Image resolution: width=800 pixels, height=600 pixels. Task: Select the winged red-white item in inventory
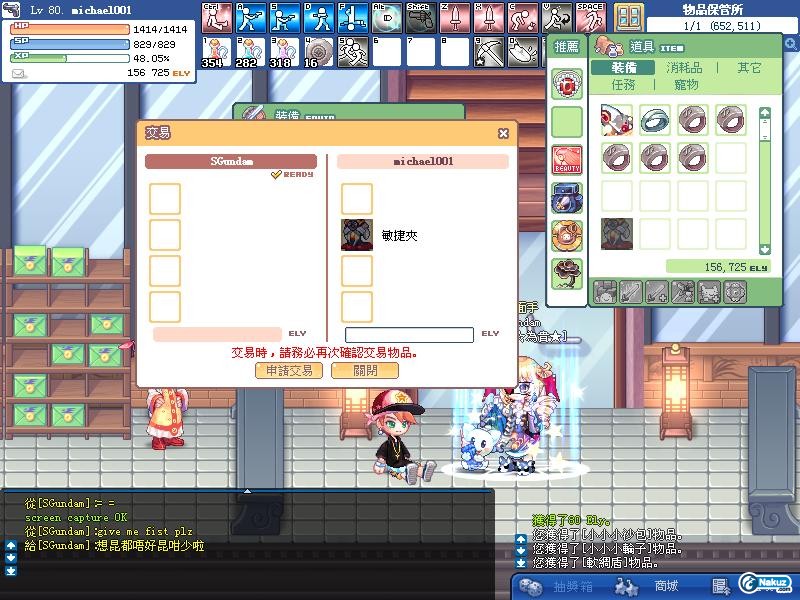pos(617,120)
